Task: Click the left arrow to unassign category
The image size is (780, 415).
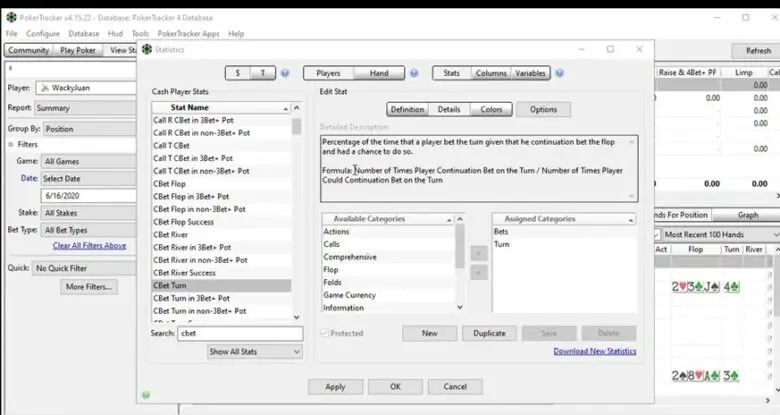Action: pyautogui.click(x=479, y=273)
